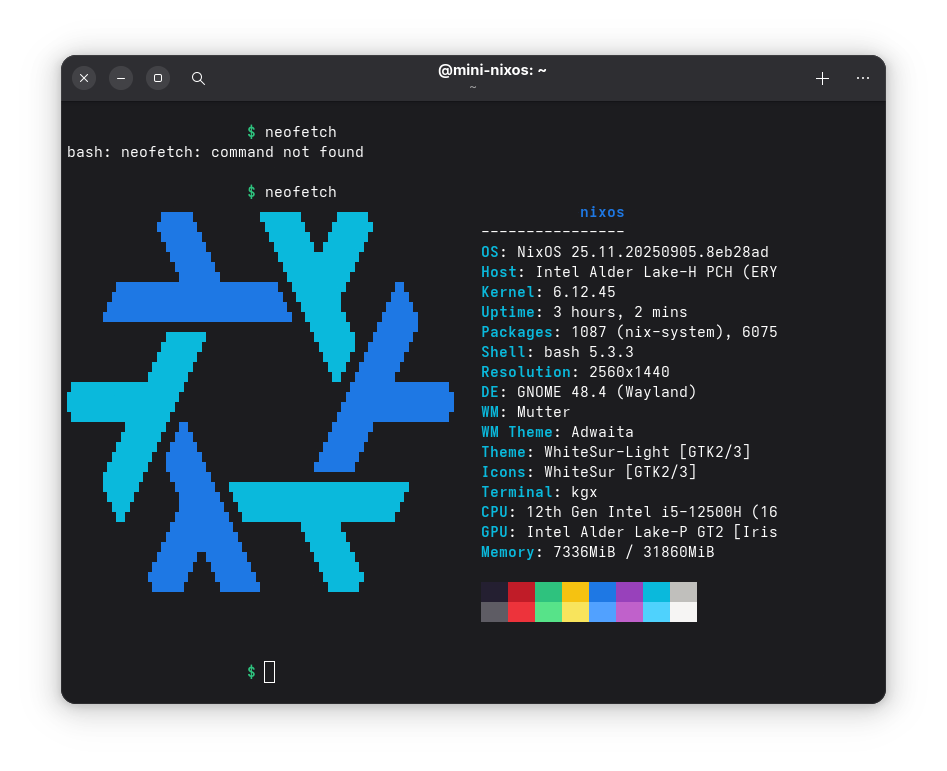Image resolution: width=947 pixels, height=771 pixels.
Task: Click the green color block in top row
Action: click(548, 592)
